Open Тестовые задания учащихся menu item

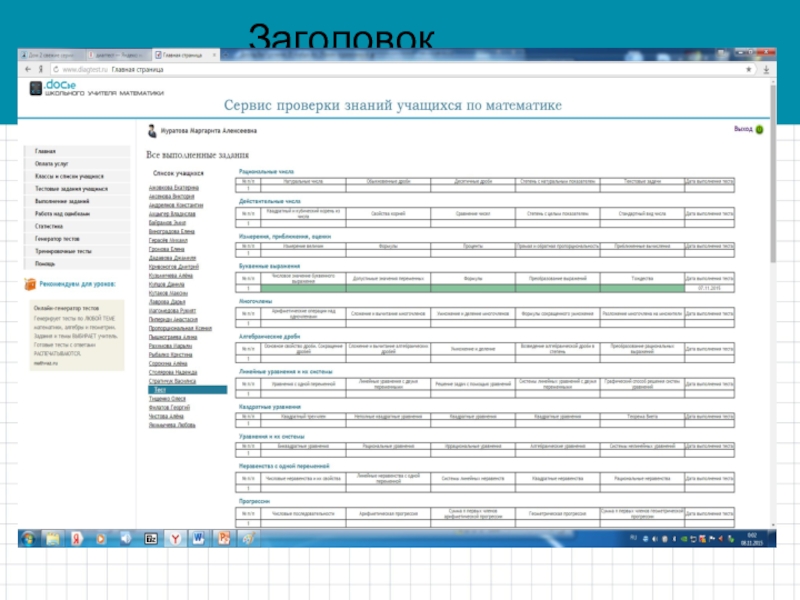pyautogui.click(x=77, y=189)
